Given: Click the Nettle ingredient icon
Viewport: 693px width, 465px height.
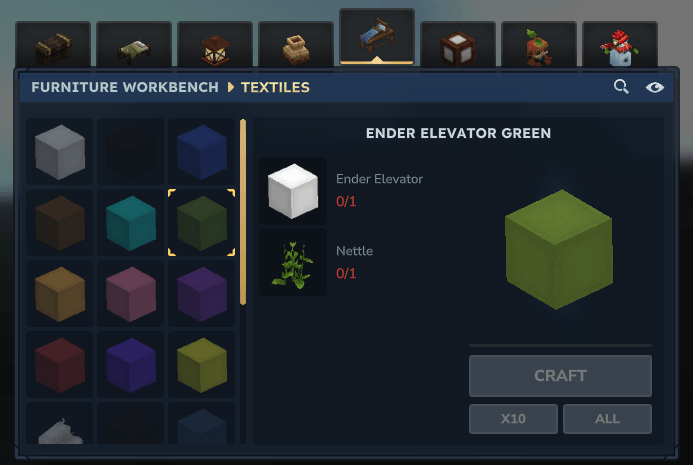Looking at the screenshot, I should (293, 263).
